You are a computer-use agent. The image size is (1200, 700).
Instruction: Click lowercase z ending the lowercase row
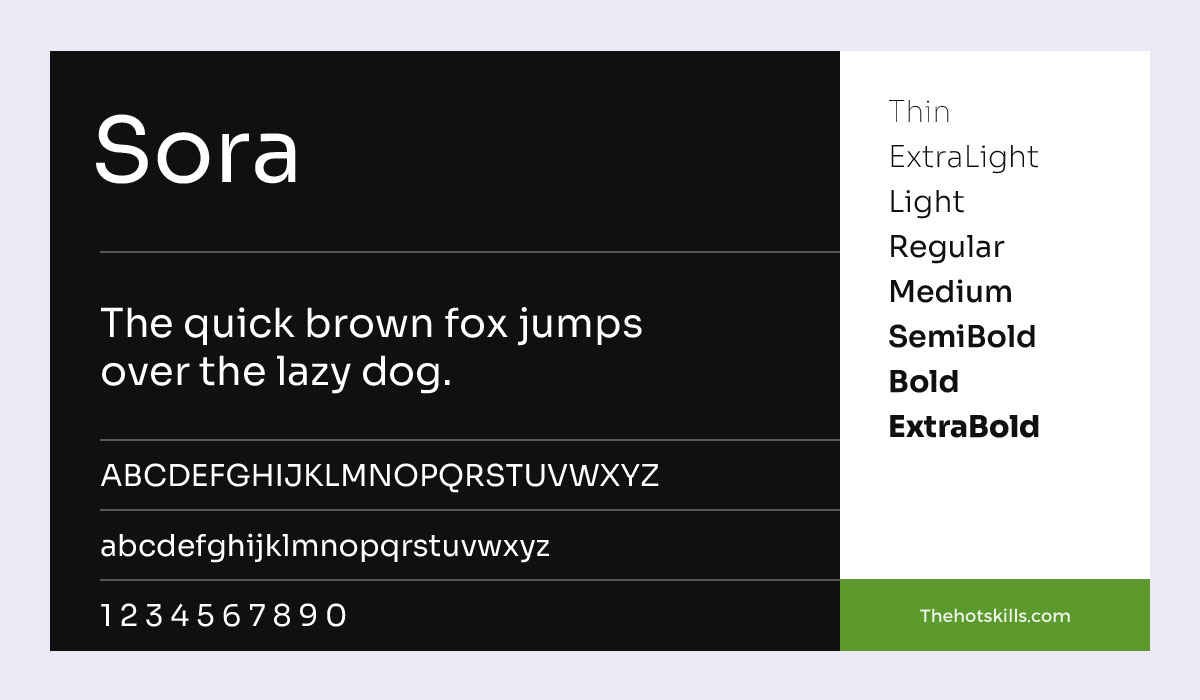pos(541,547)
